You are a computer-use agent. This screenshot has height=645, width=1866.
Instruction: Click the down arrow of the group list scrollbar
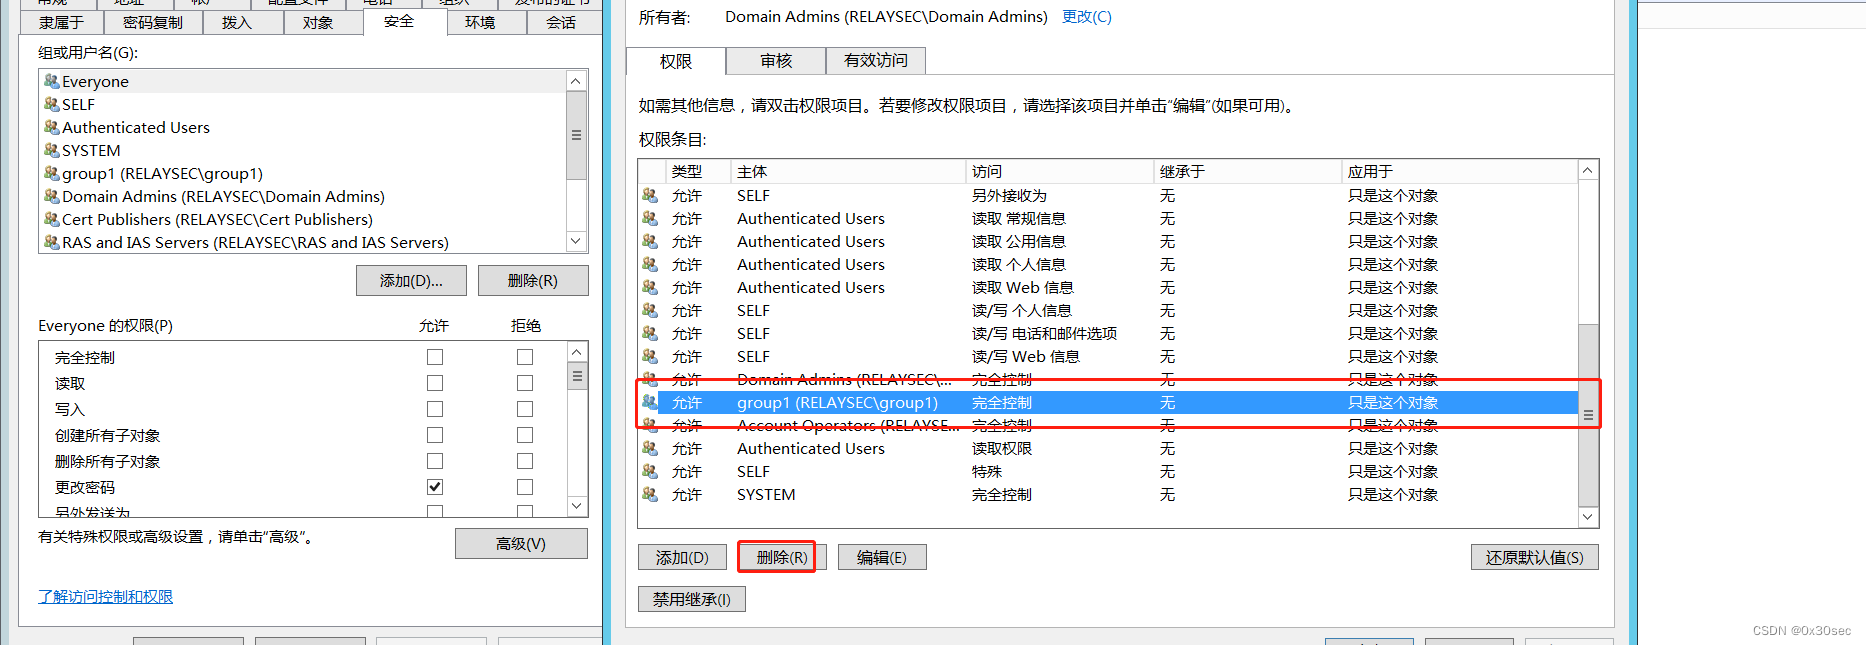tap(576, 241)
